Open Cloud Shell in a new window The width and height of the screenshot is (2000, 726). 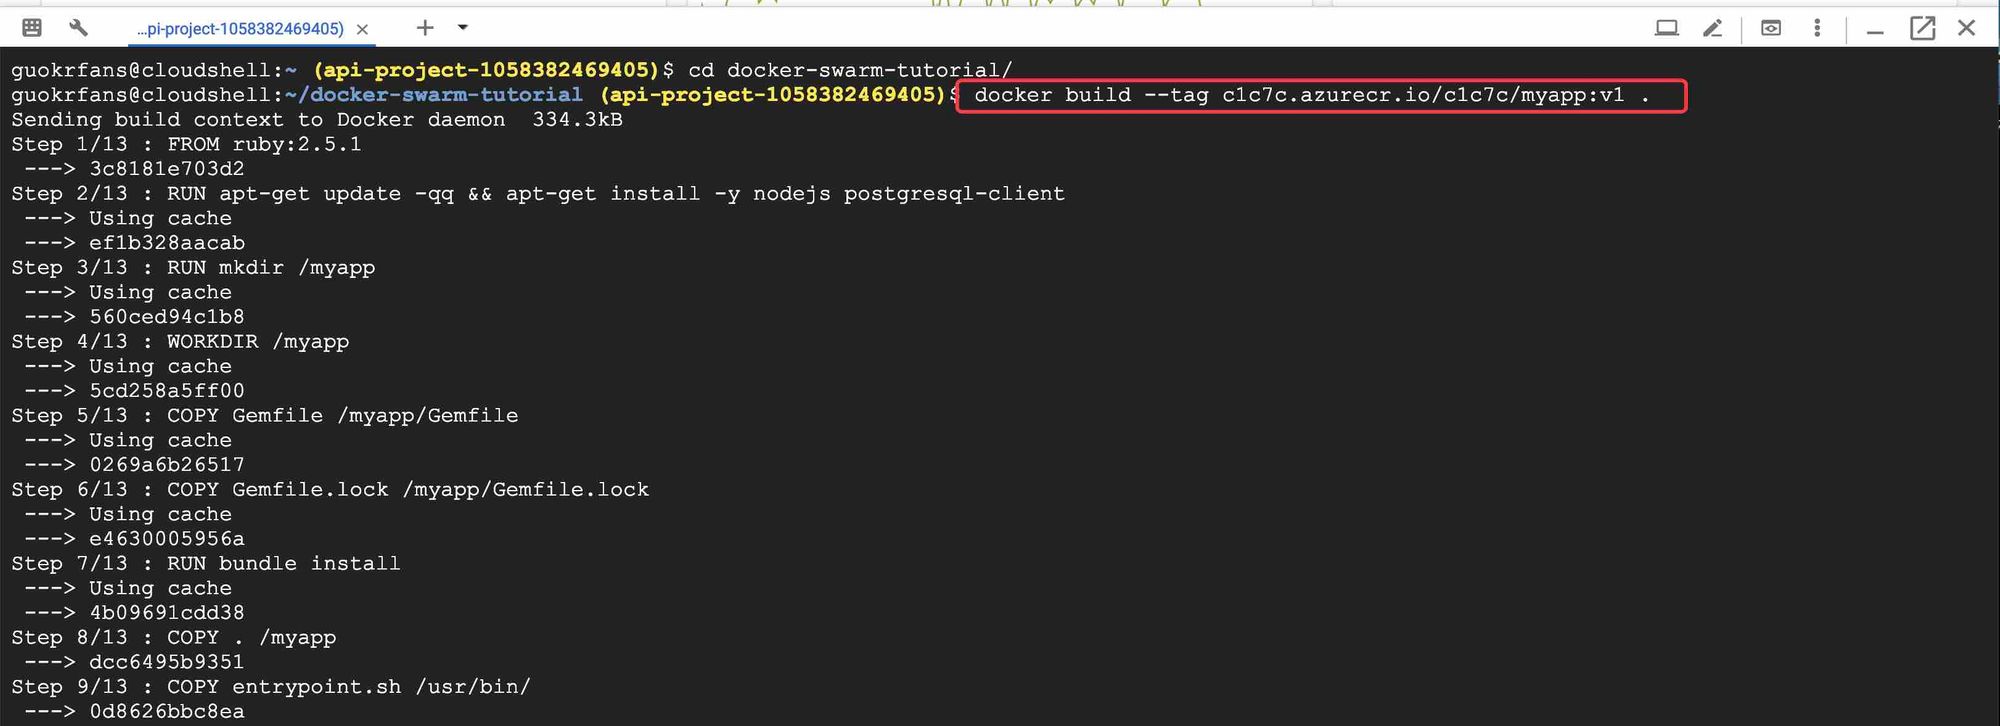tap(1922, 28)
